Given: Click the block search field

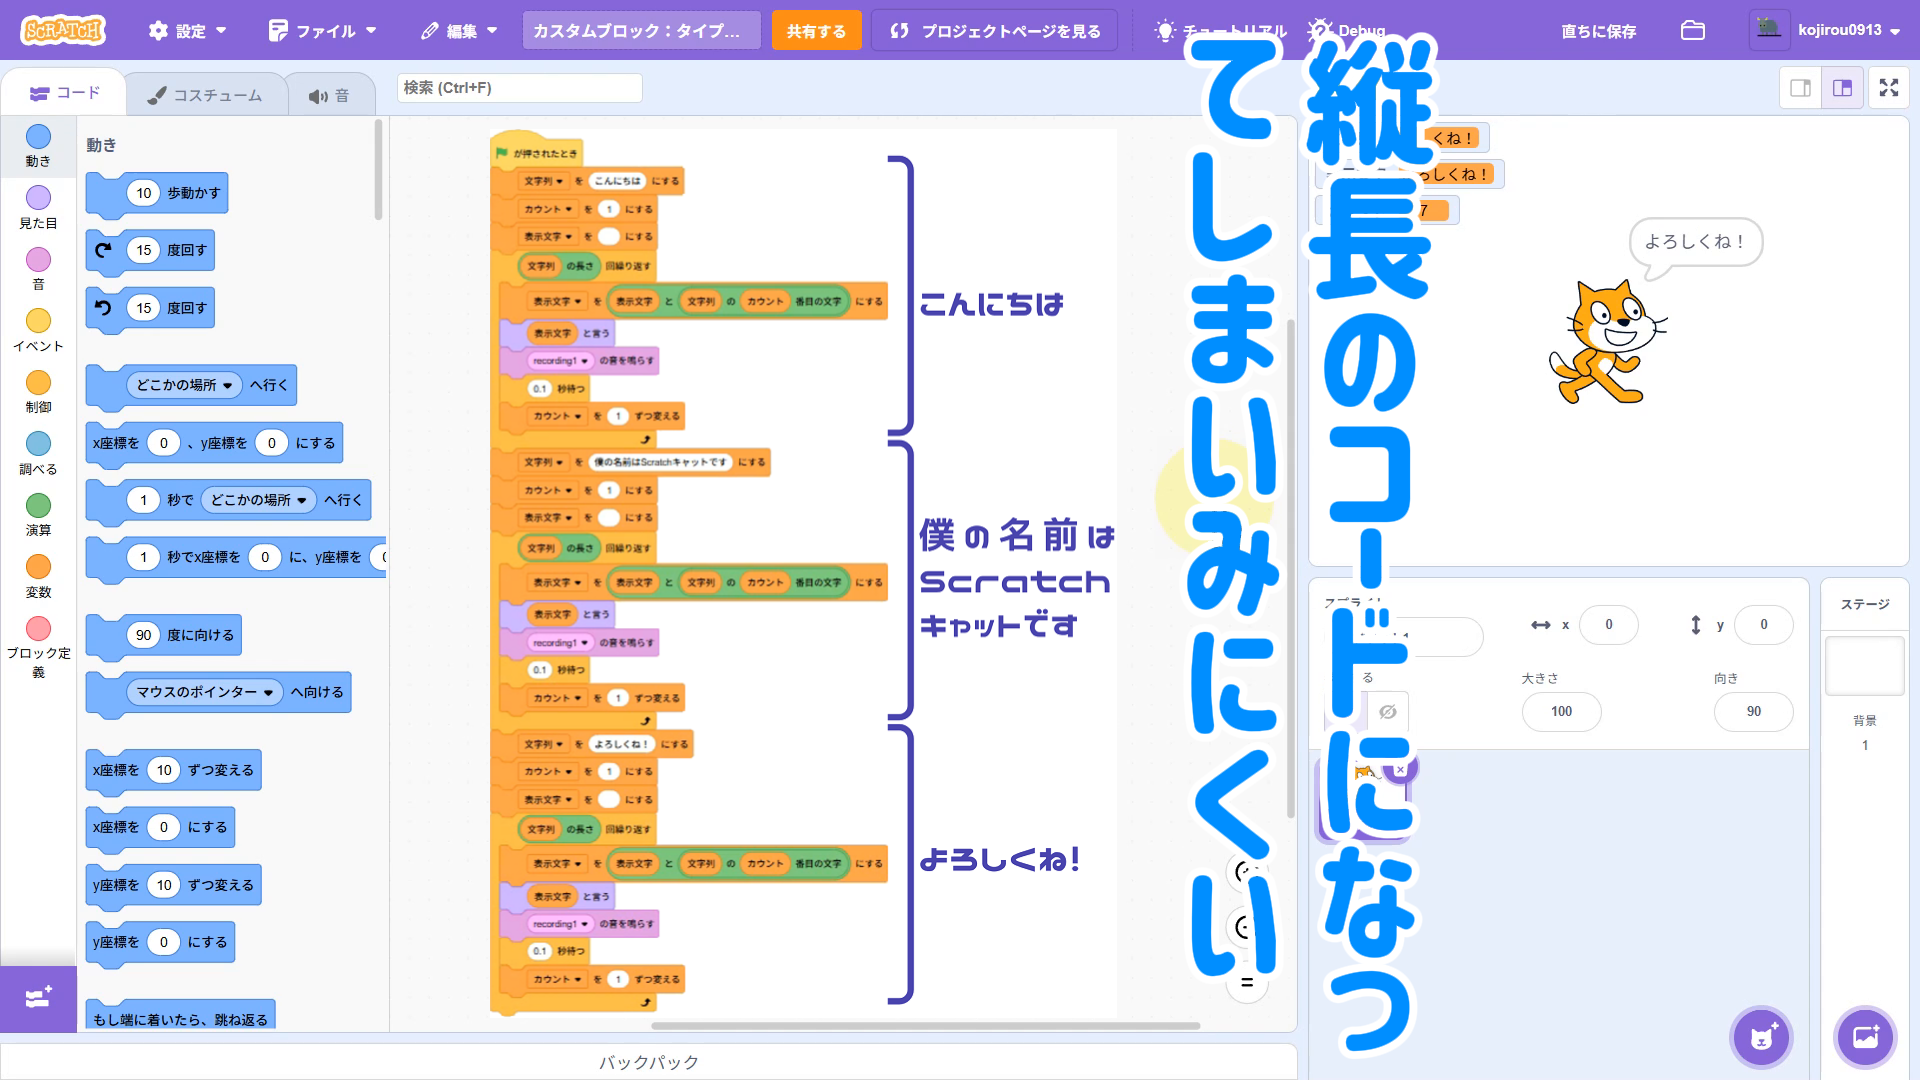Looking at the screenshot, I should [x=519, y=88].
